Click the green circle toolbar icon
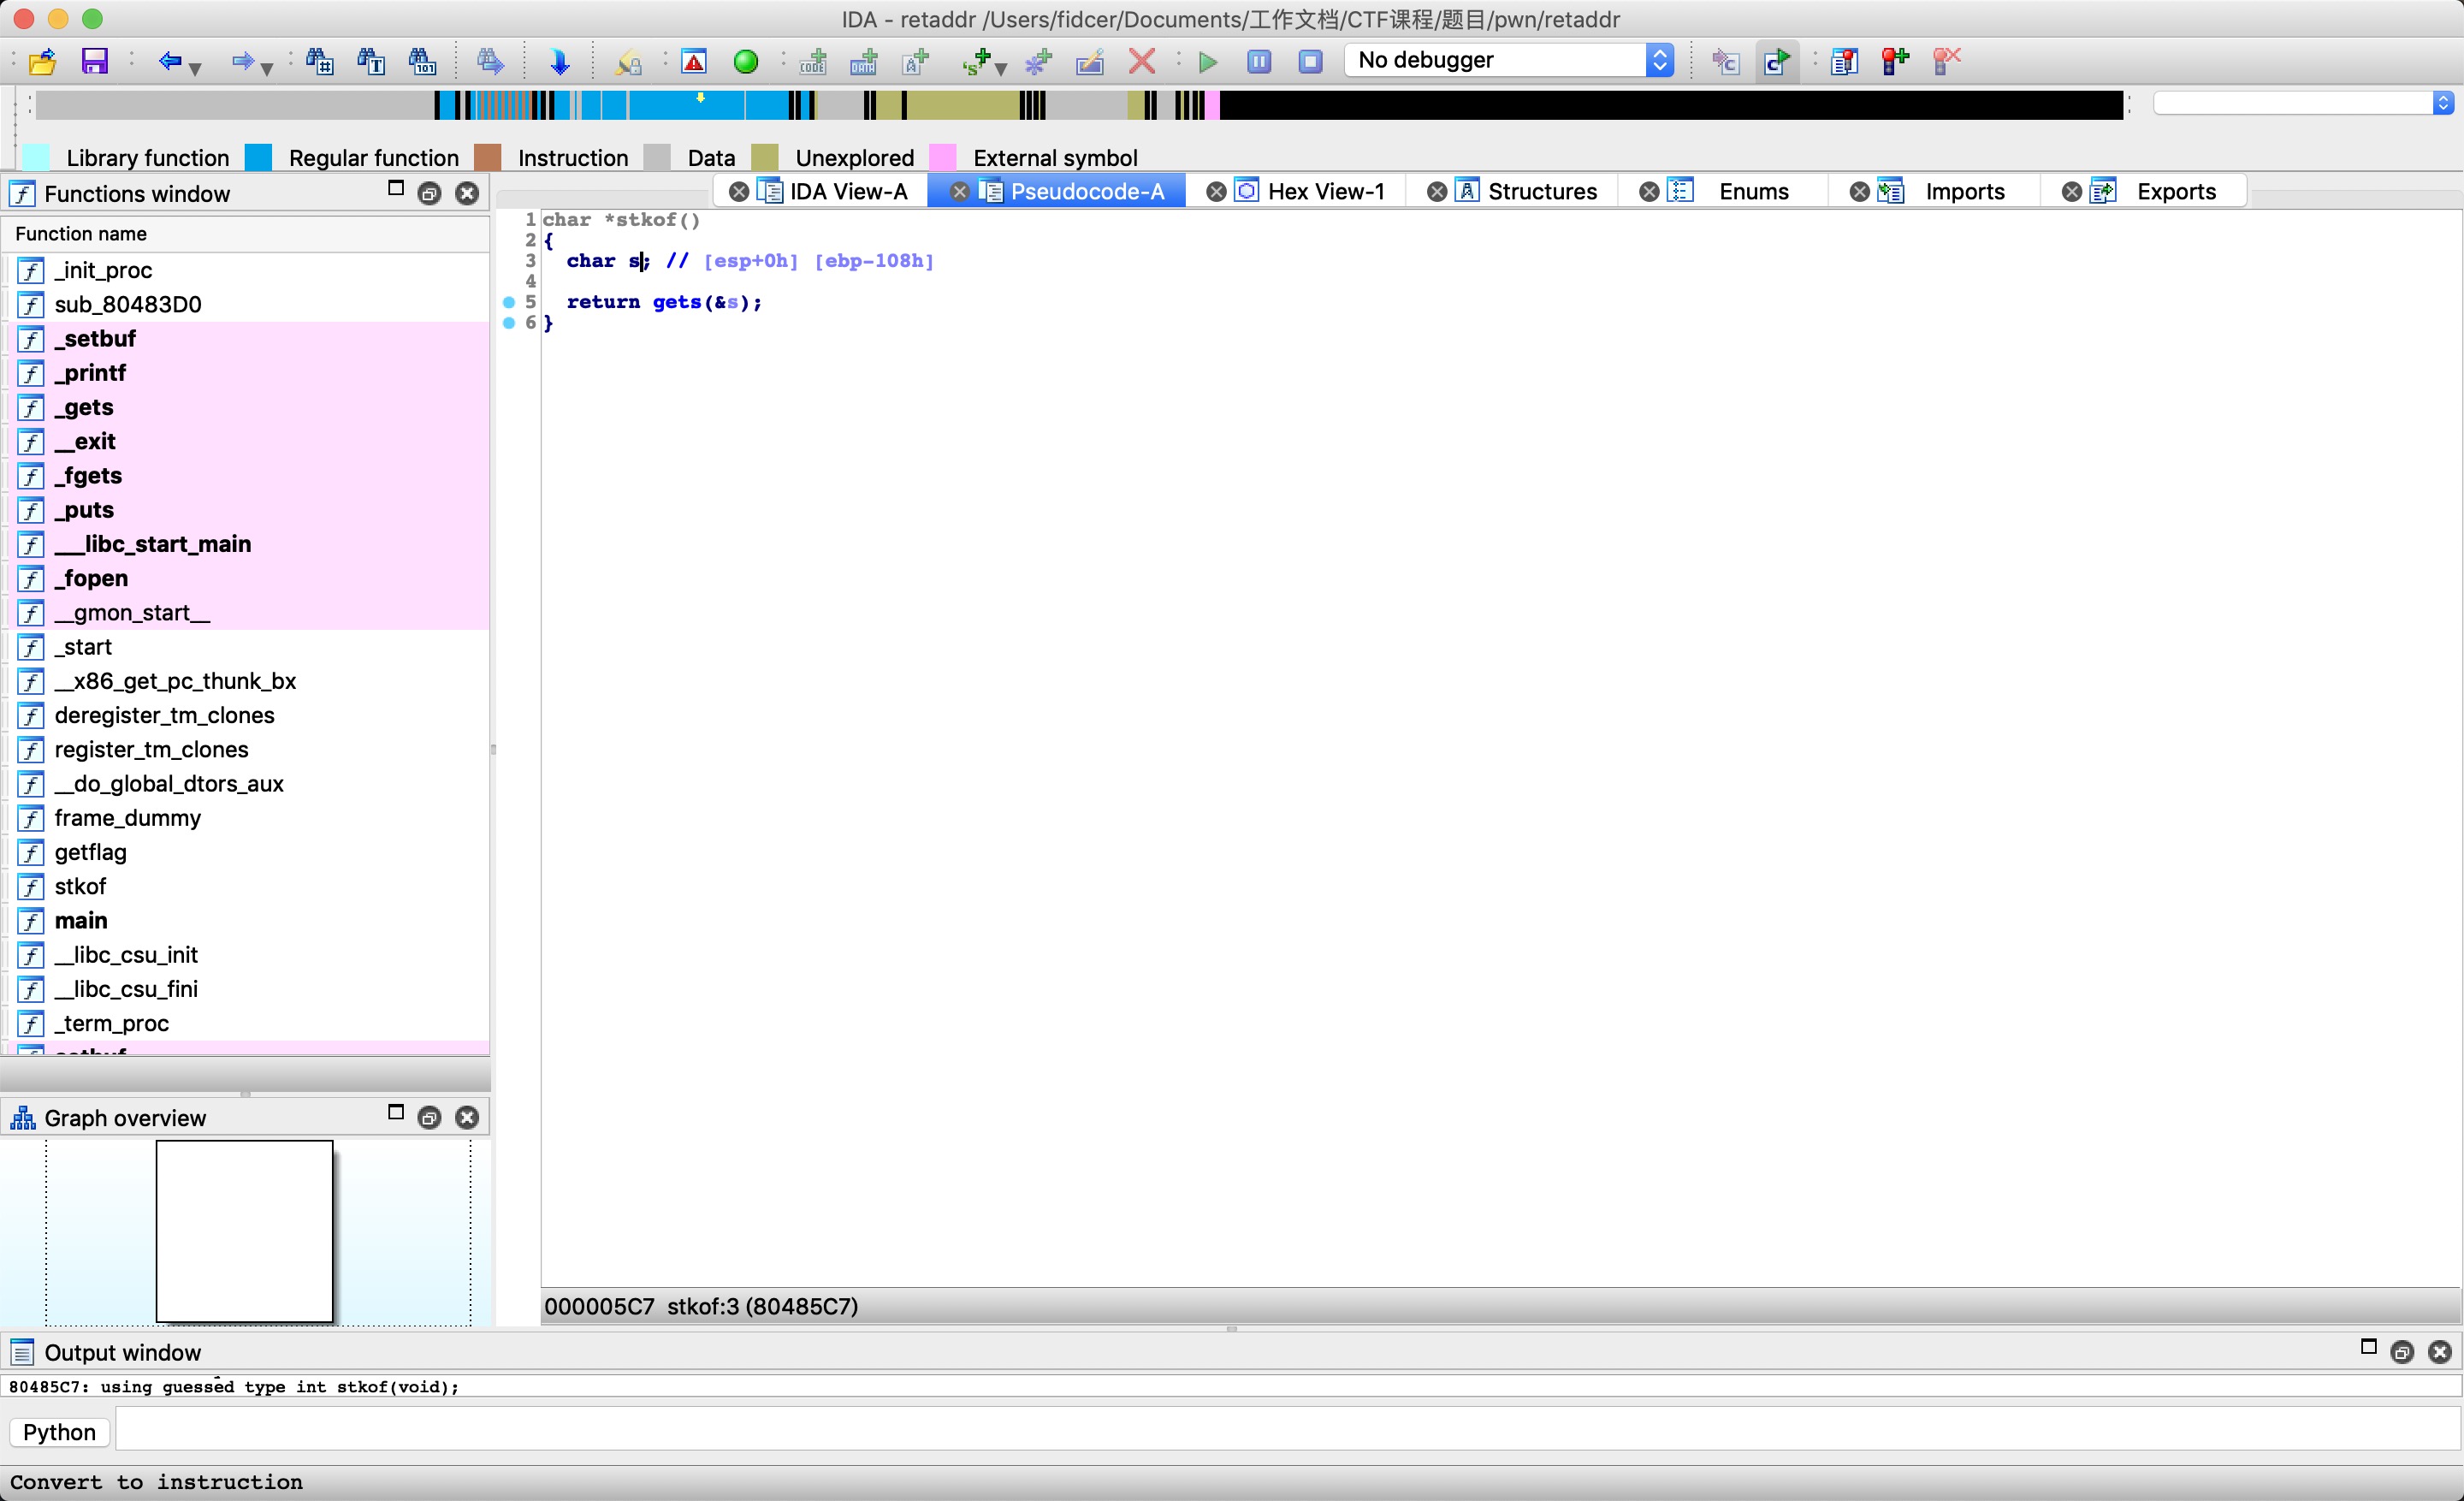 click(745, 62)
